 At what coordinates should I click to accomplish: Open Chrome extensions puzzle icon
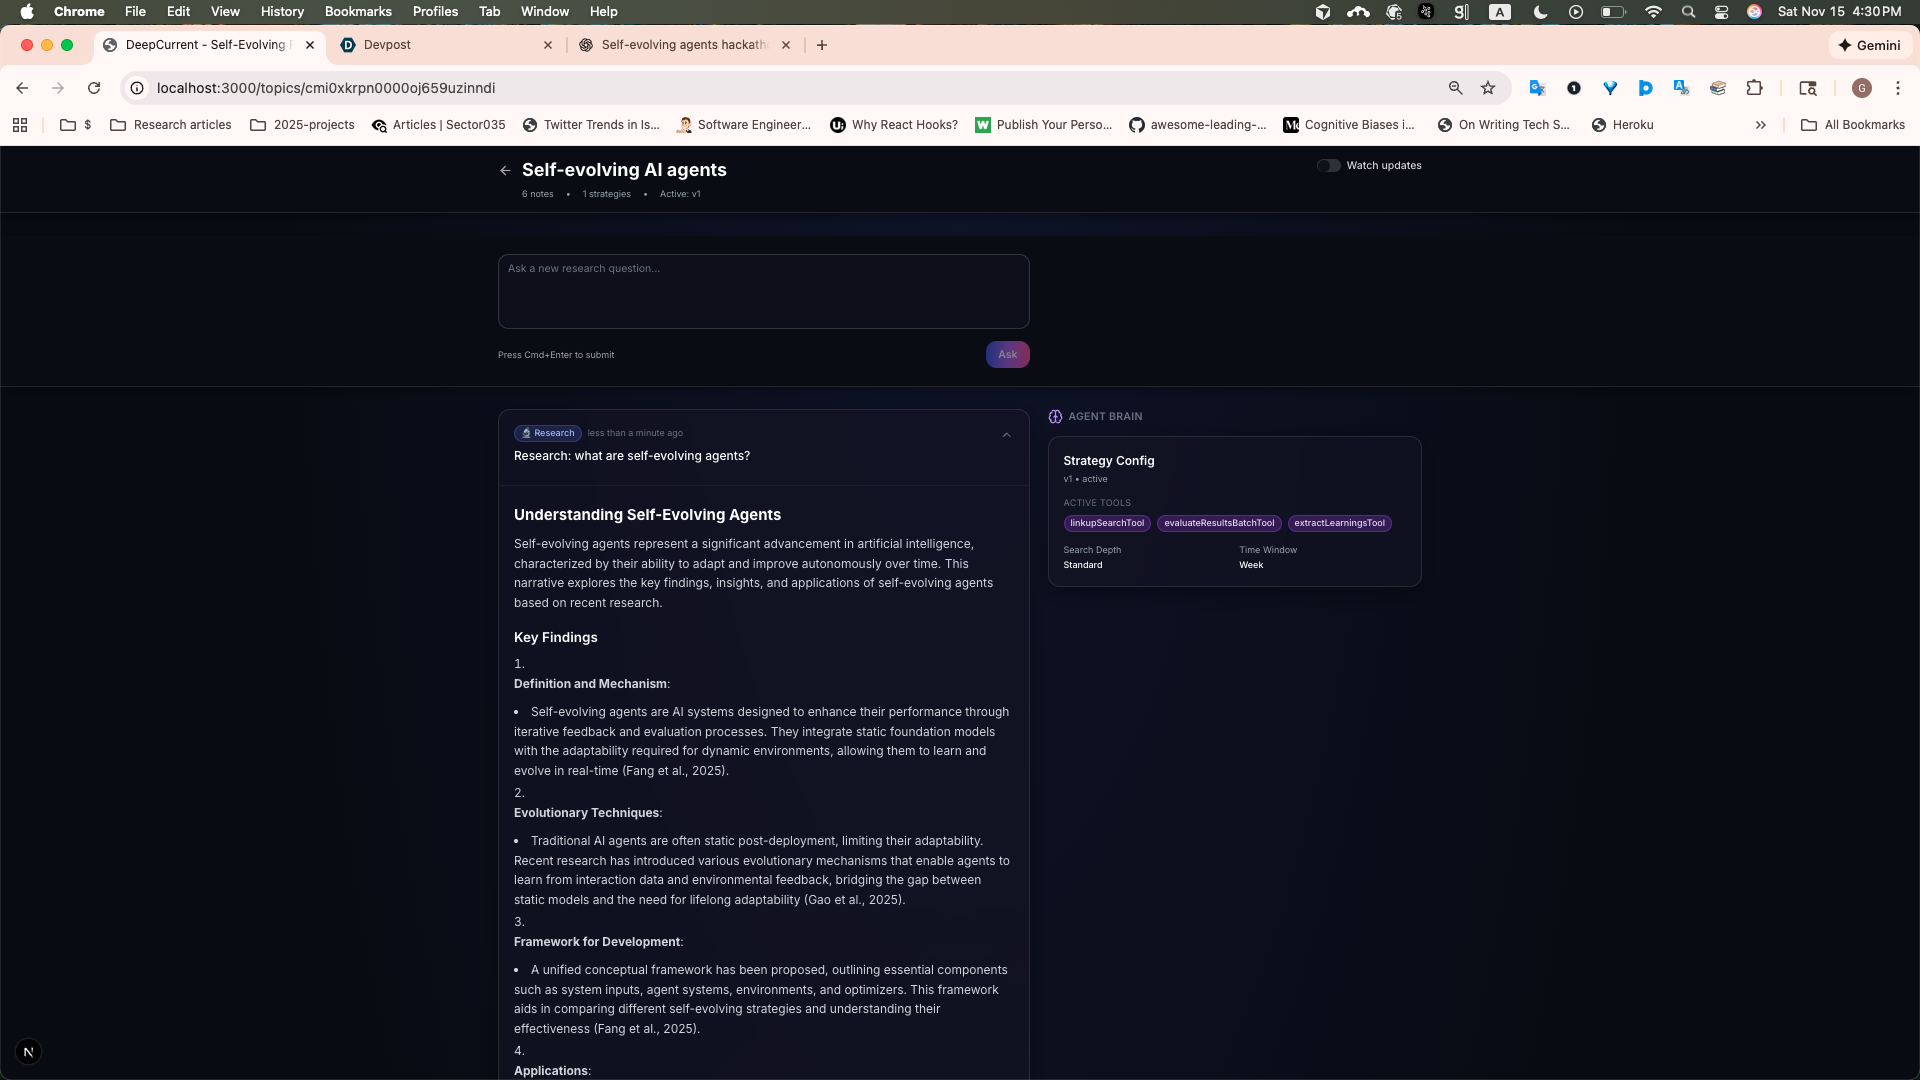click(1754, 88)
